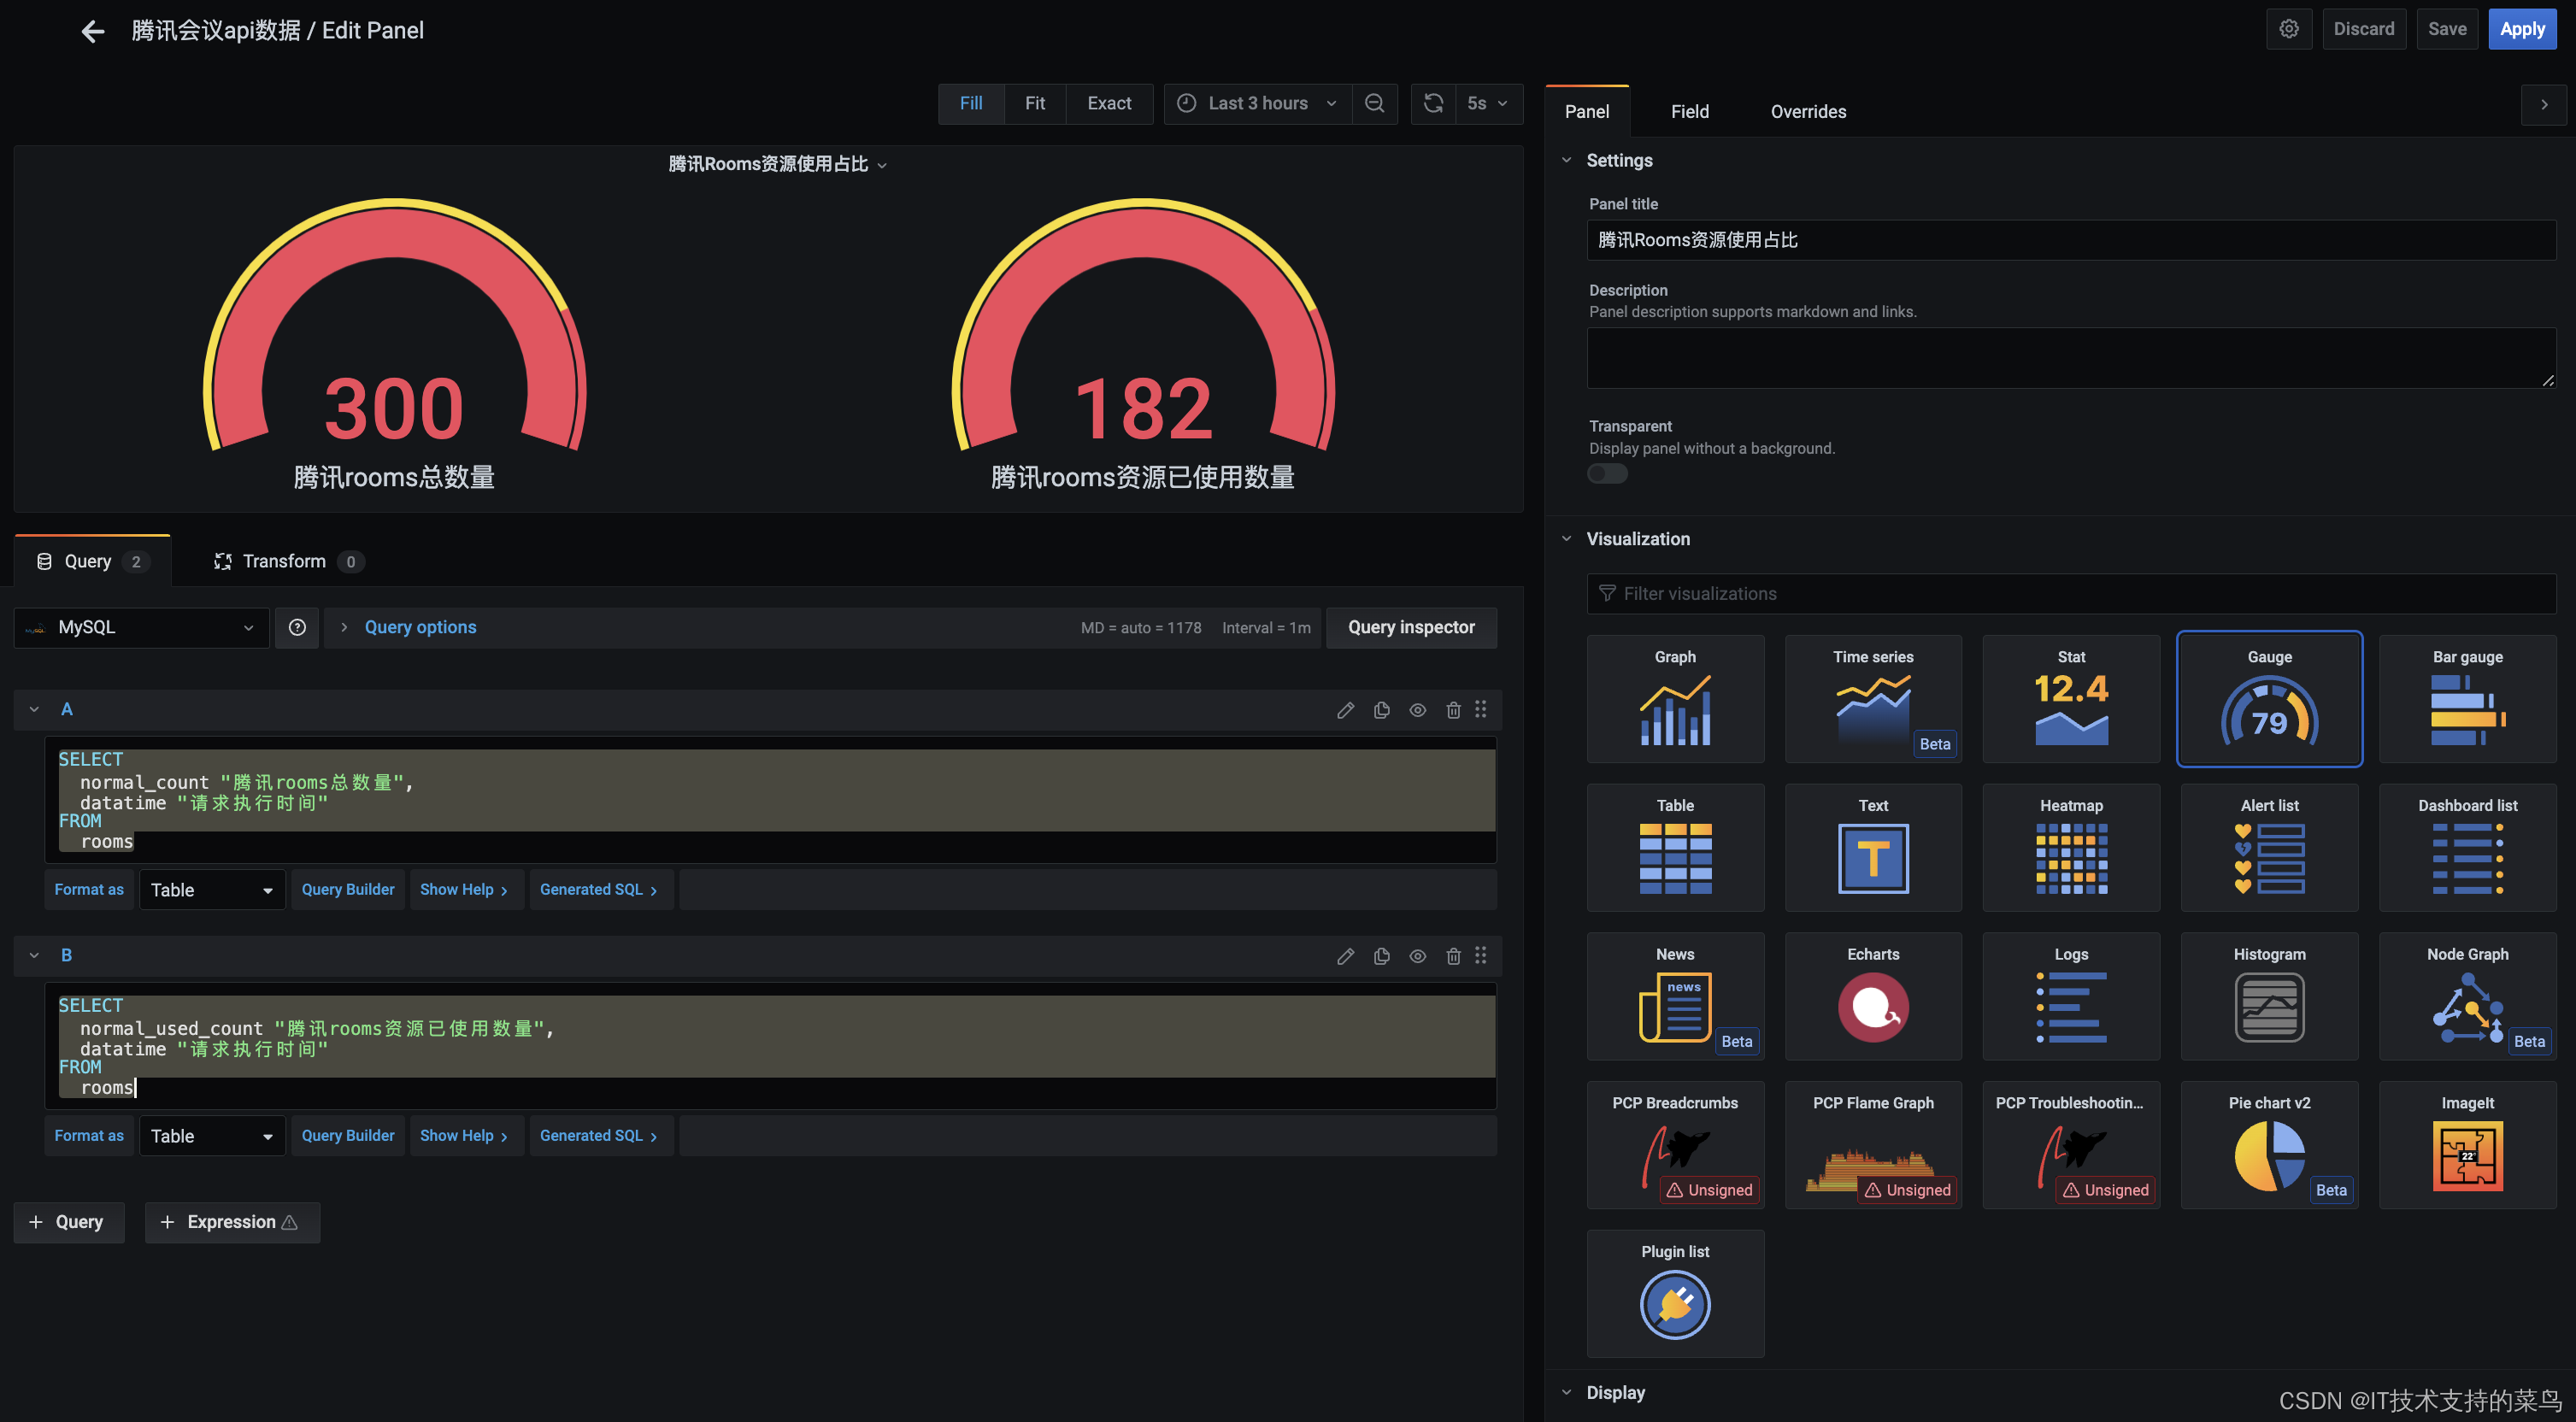Select Gauge visualization
The image size is (2576, 1422).
point(2269,699)
